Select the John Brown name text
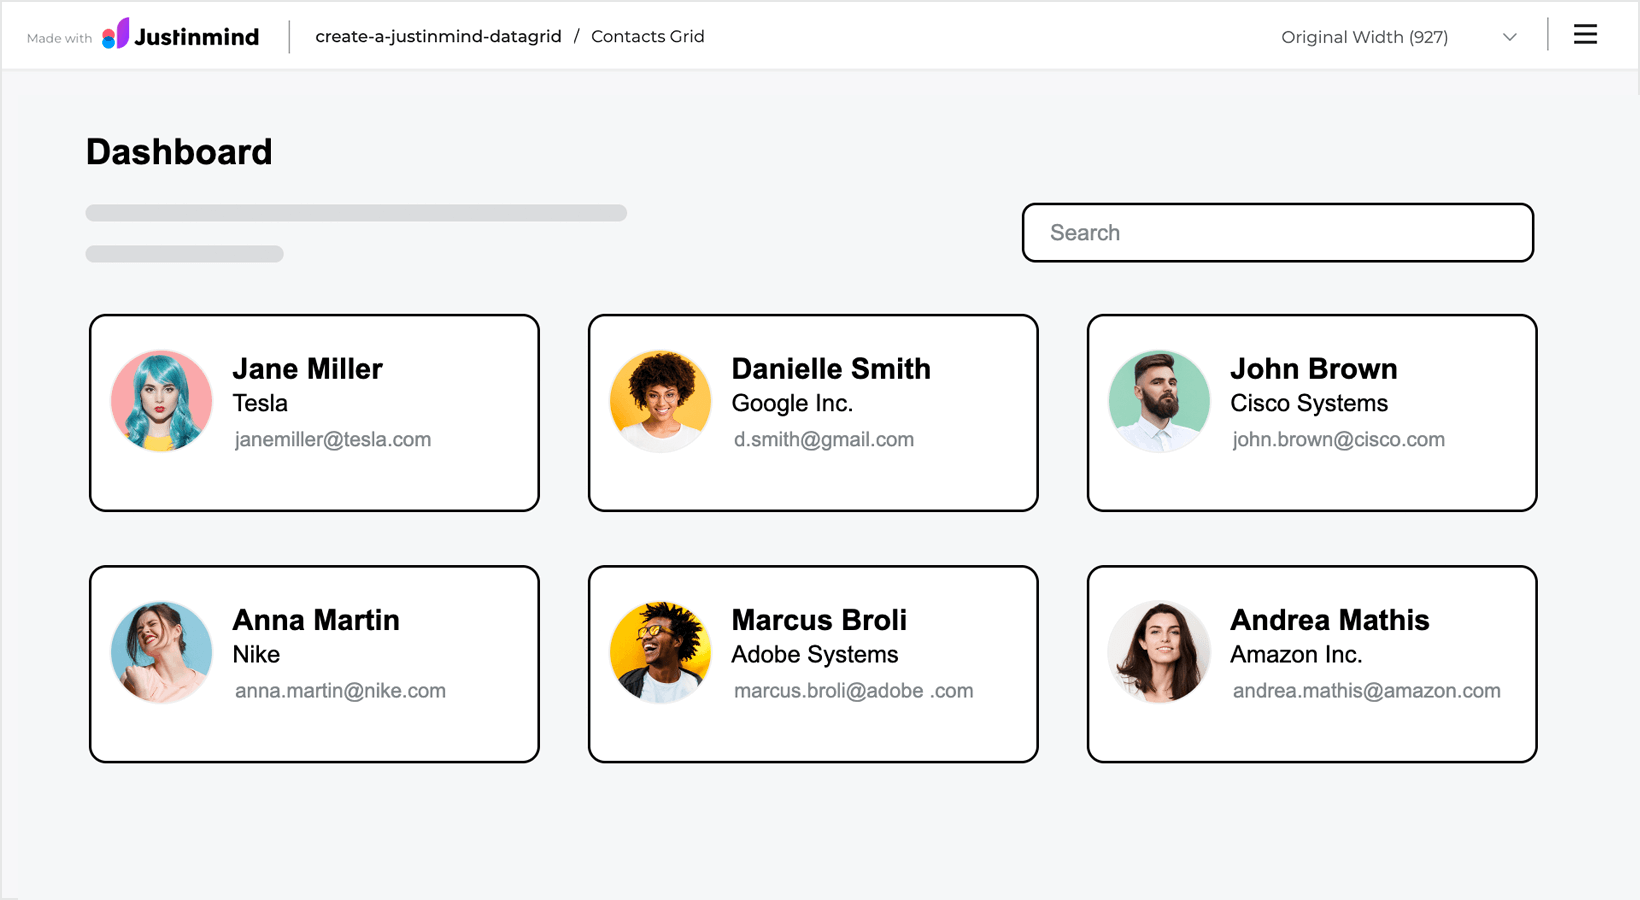Image resolution: width=1640 pixels, height=900 pixels. coord(1314,369)
